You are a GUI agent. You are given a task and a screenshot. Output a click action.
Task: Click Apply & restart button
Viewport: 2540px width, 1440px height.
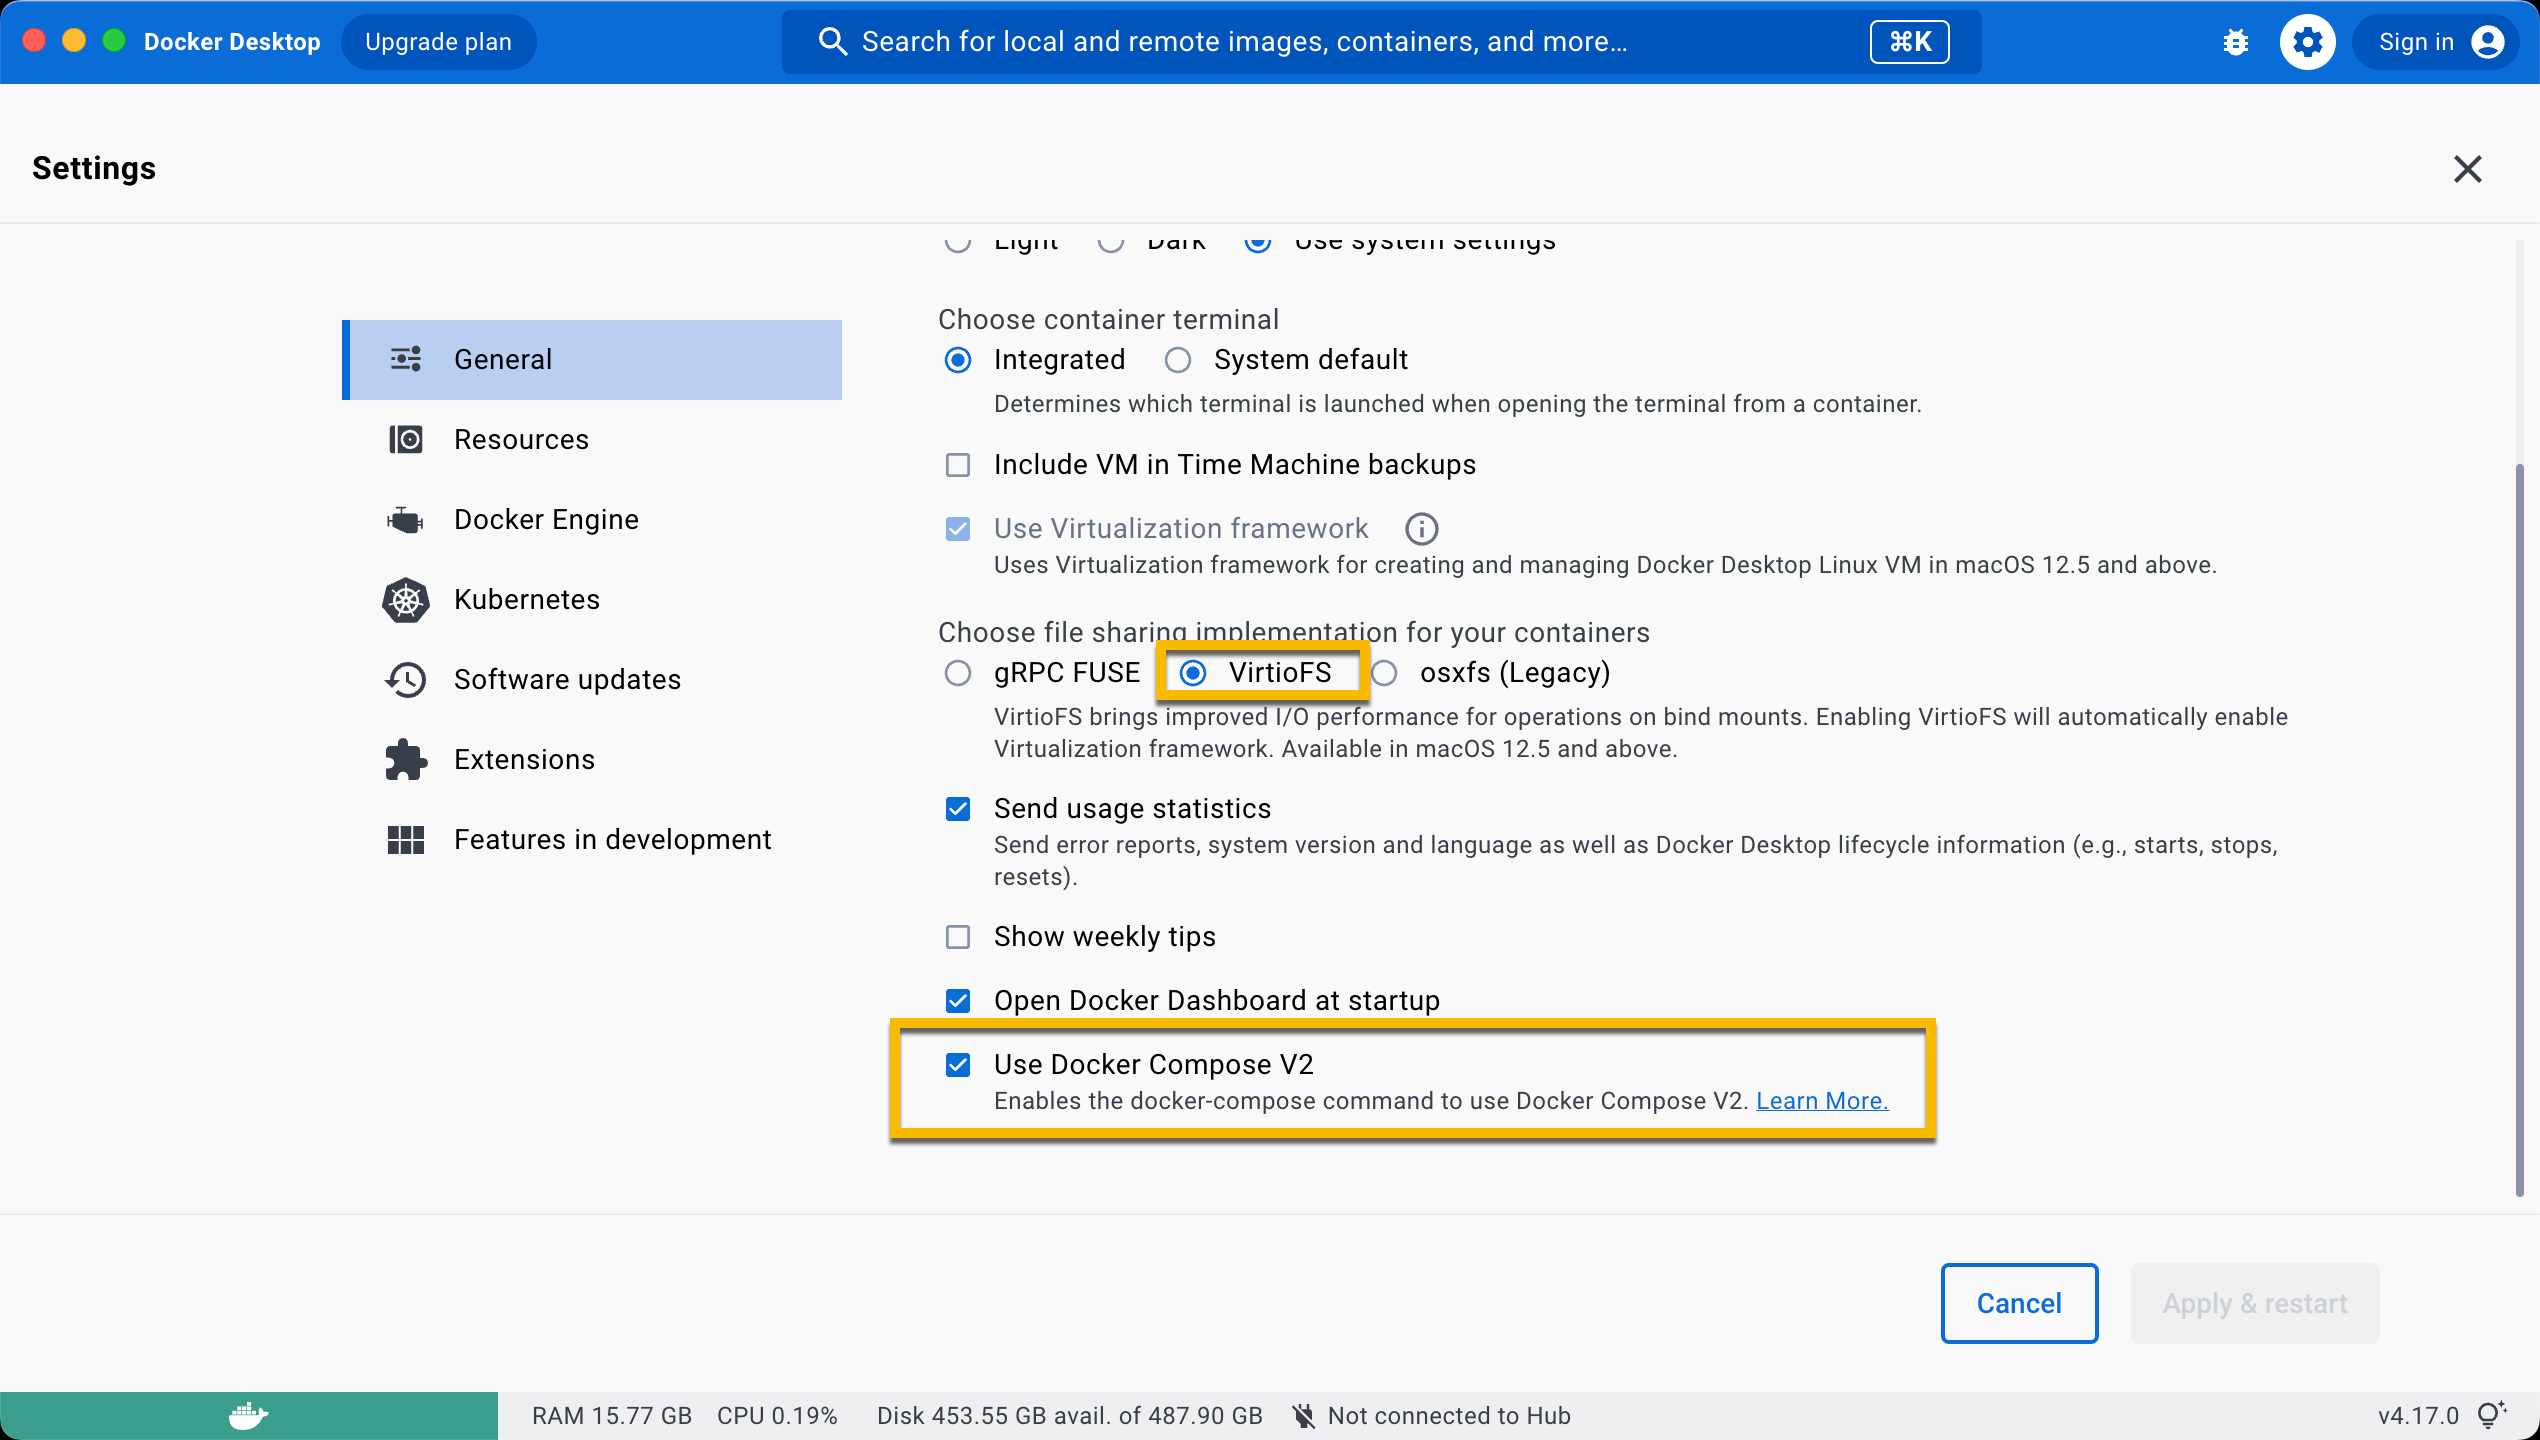pyautogui.click(x=2255, y=1303)
